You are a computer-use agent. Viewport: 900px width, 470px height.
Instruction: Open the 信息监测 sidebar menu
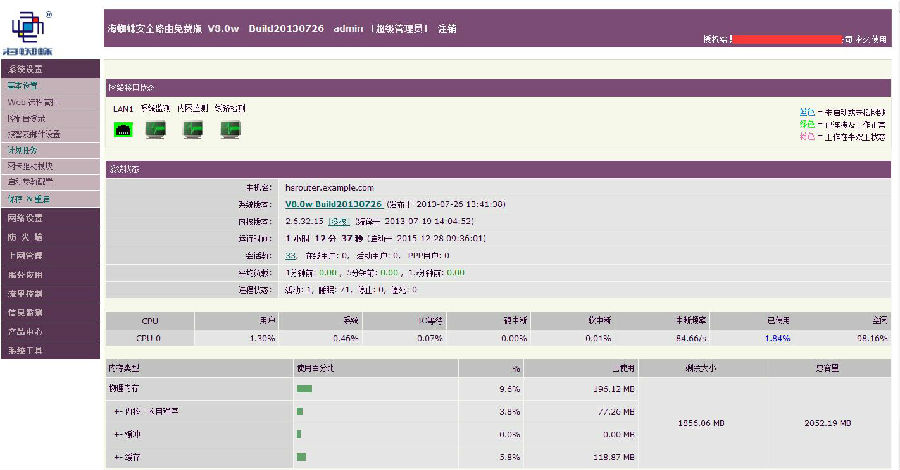pos(51,313)
